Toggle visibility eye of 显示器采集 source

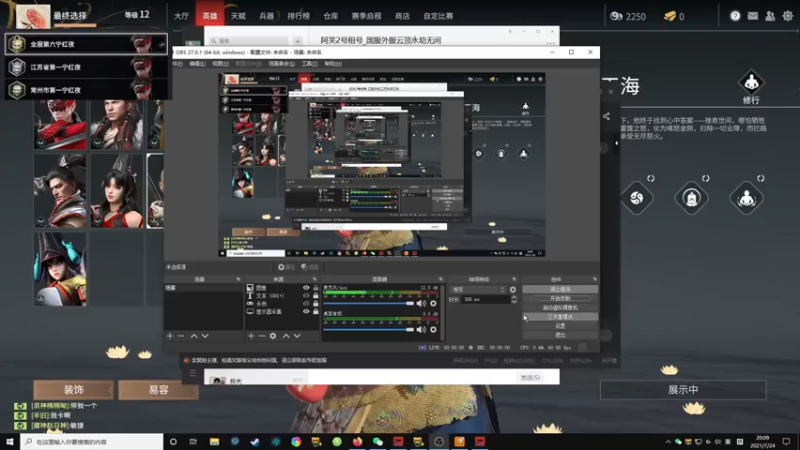306,311
